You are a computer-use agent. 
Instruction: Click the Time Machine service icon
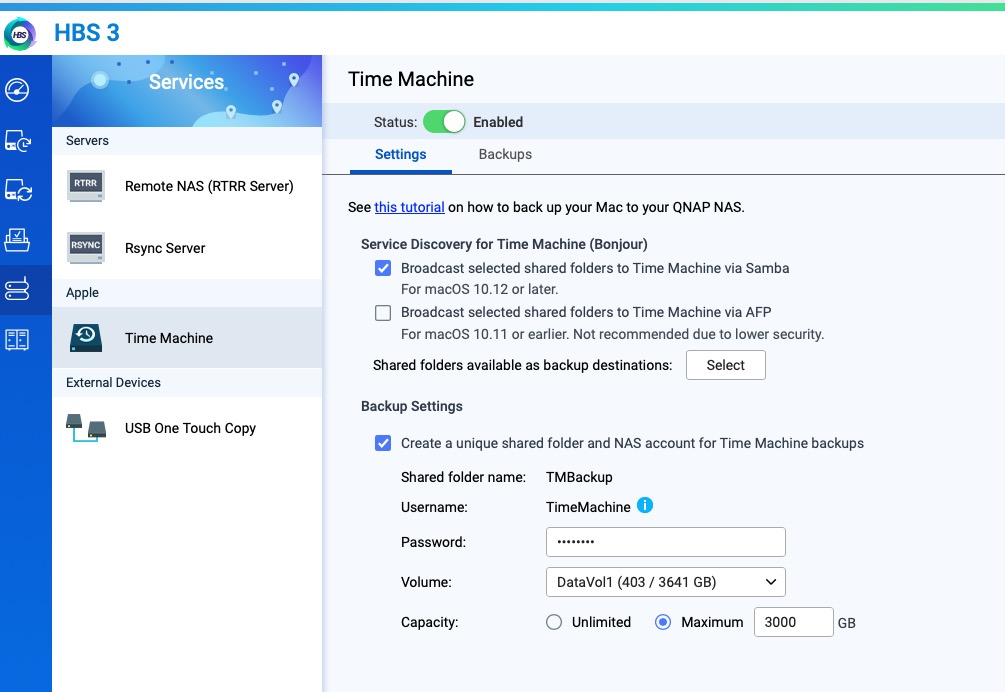[x=86, y=338]
